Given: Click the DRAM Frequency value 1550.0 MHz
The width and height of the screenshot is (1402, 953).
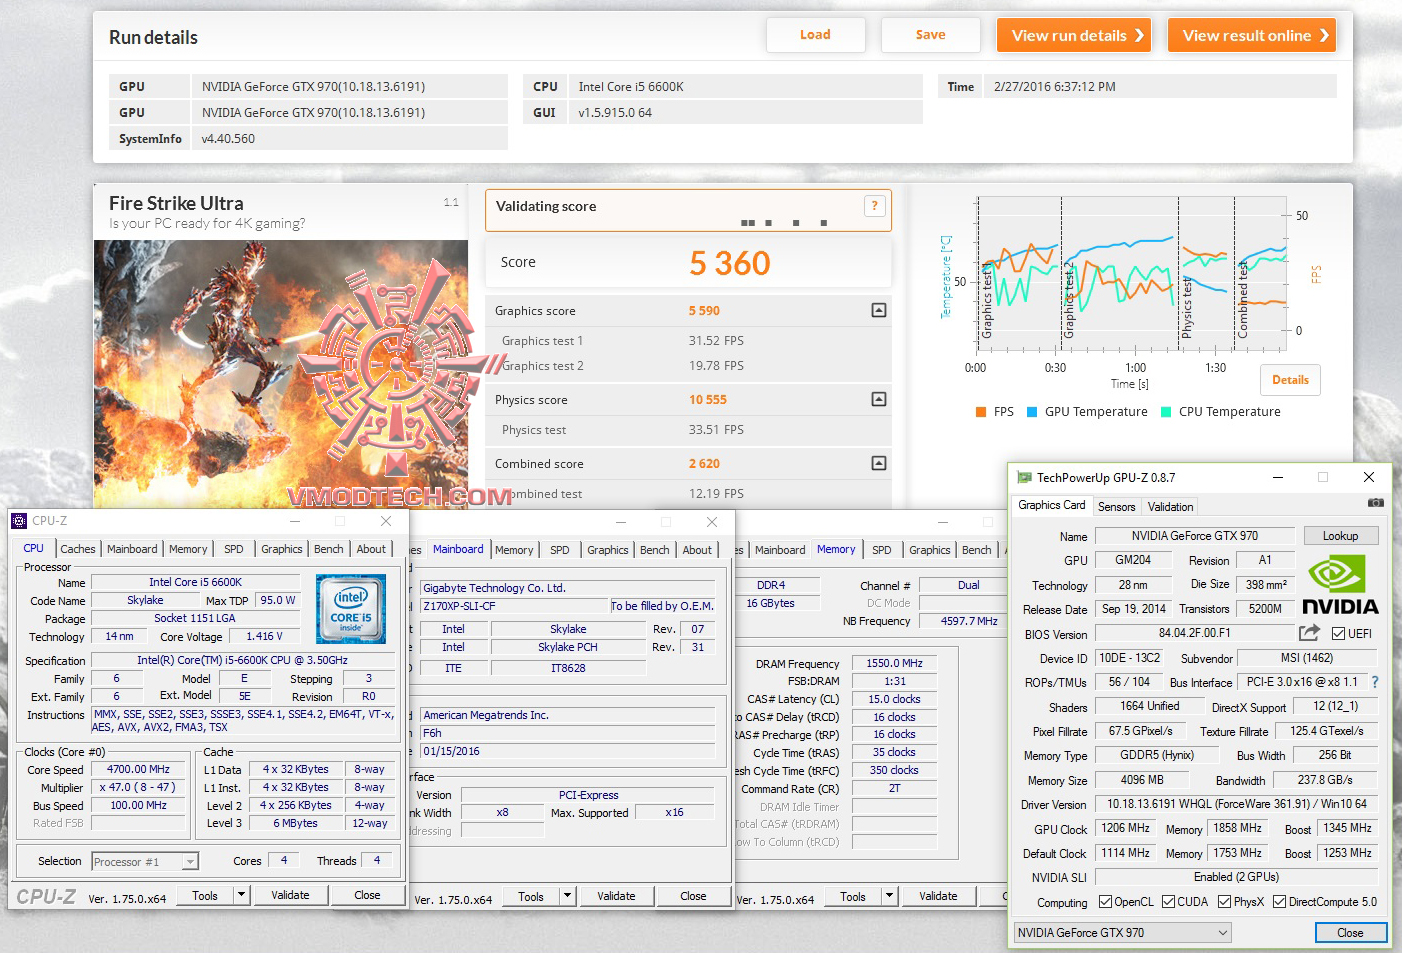Looking at the screenshot, I should [x=895, y=664].
